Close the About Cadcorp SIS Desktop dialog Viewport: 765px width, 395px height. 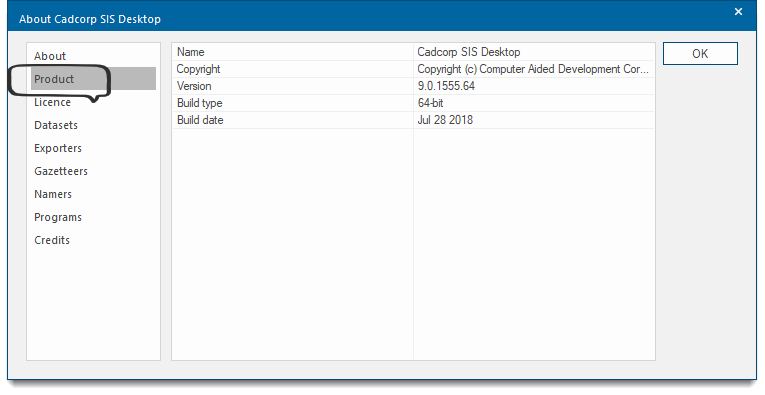click(738, 12)
